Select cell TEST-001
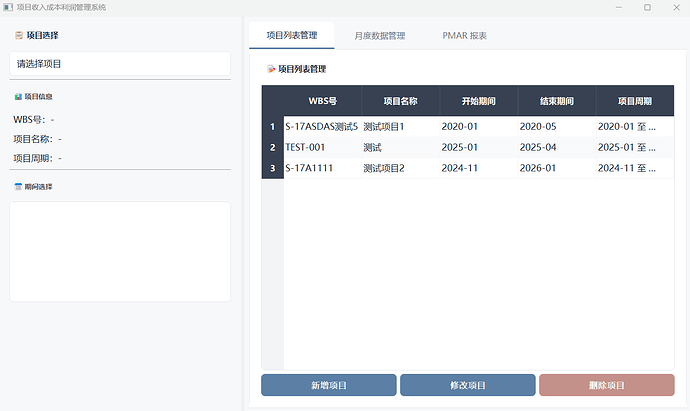 [323, 147]
